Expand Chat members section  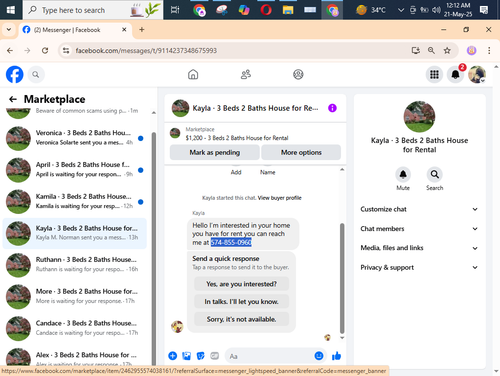pyautogui.click(x=419, y=229)
